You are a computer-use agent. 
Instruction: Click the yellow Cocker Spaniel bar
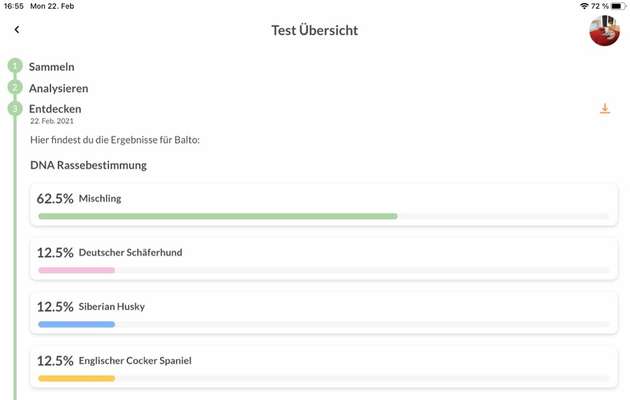point(76,378)
